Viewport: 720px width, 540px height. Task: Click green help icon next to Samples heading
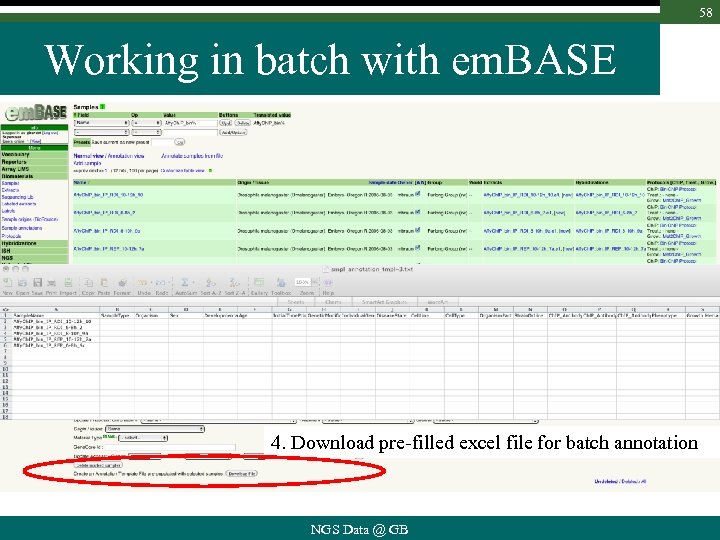pos(103,107)
